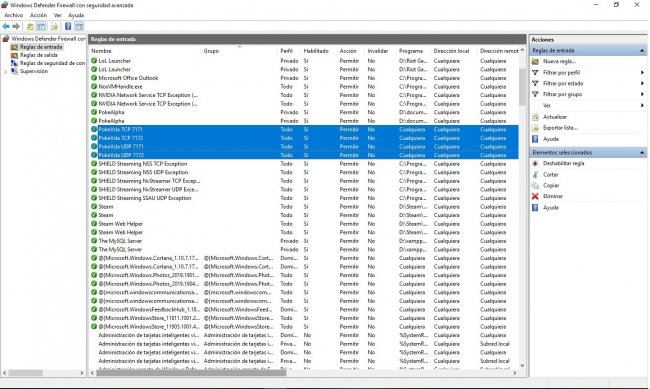Go back with the blue left arrow
This screenshot has width=650, height=389.
click(x=6, y=27)
